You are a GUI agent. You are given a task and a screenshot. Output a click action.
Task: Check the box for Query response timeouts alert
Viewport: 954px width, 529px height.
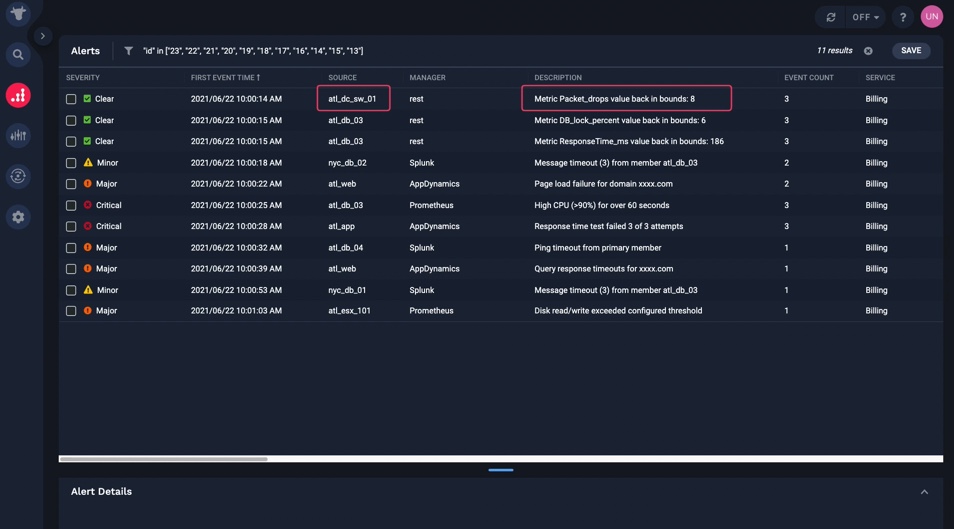(x=71, y=269)
